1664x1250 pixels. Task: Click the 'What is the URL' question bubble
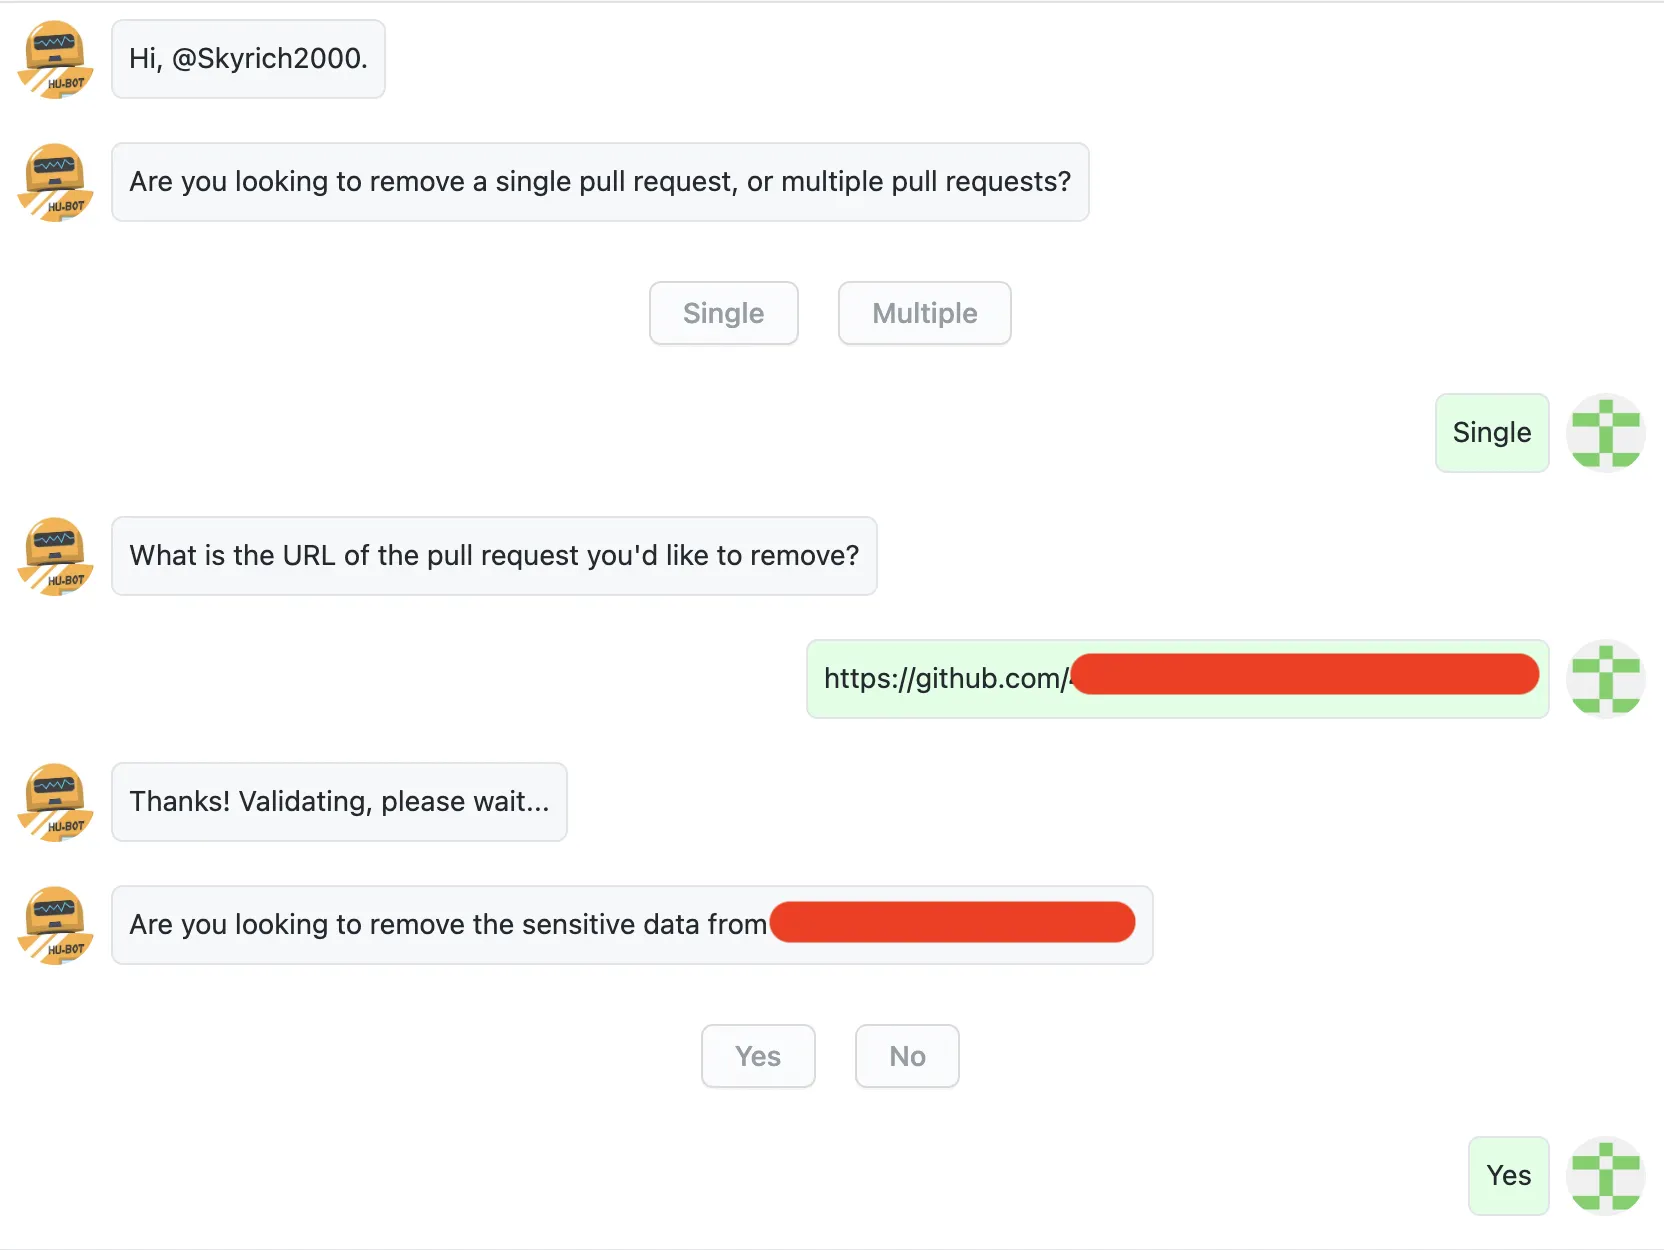pos(494,556)
